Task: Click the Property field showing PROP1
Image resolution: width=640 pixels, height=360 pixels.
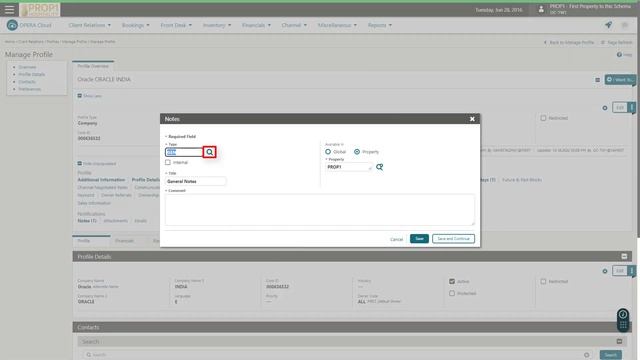Action: tap(349, 167)
